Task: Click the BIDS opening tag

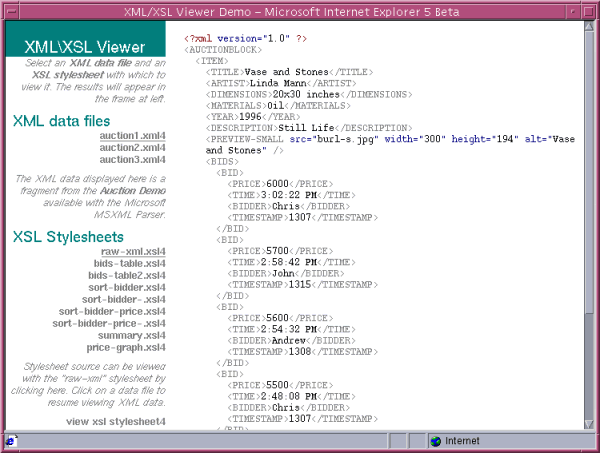Action: click(222, 161)
